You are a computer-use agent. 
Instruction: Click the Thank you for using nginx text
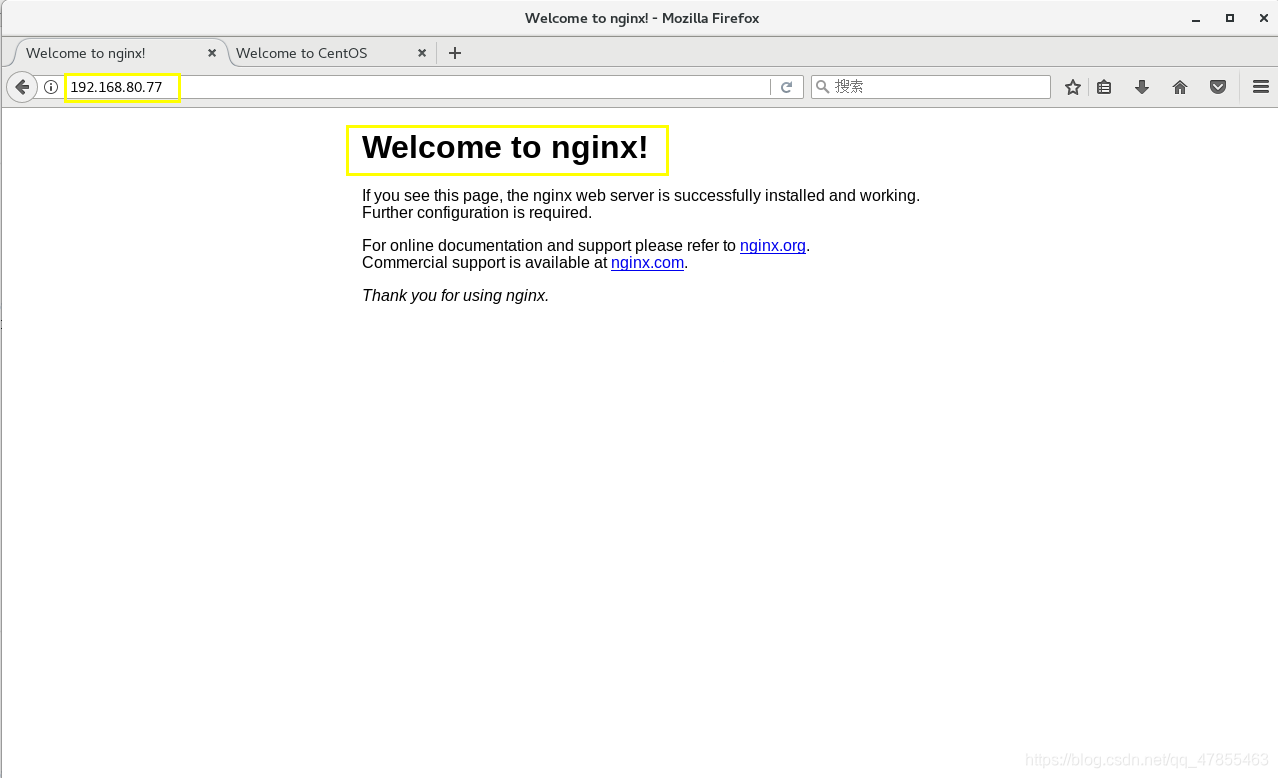coord(455,295)
